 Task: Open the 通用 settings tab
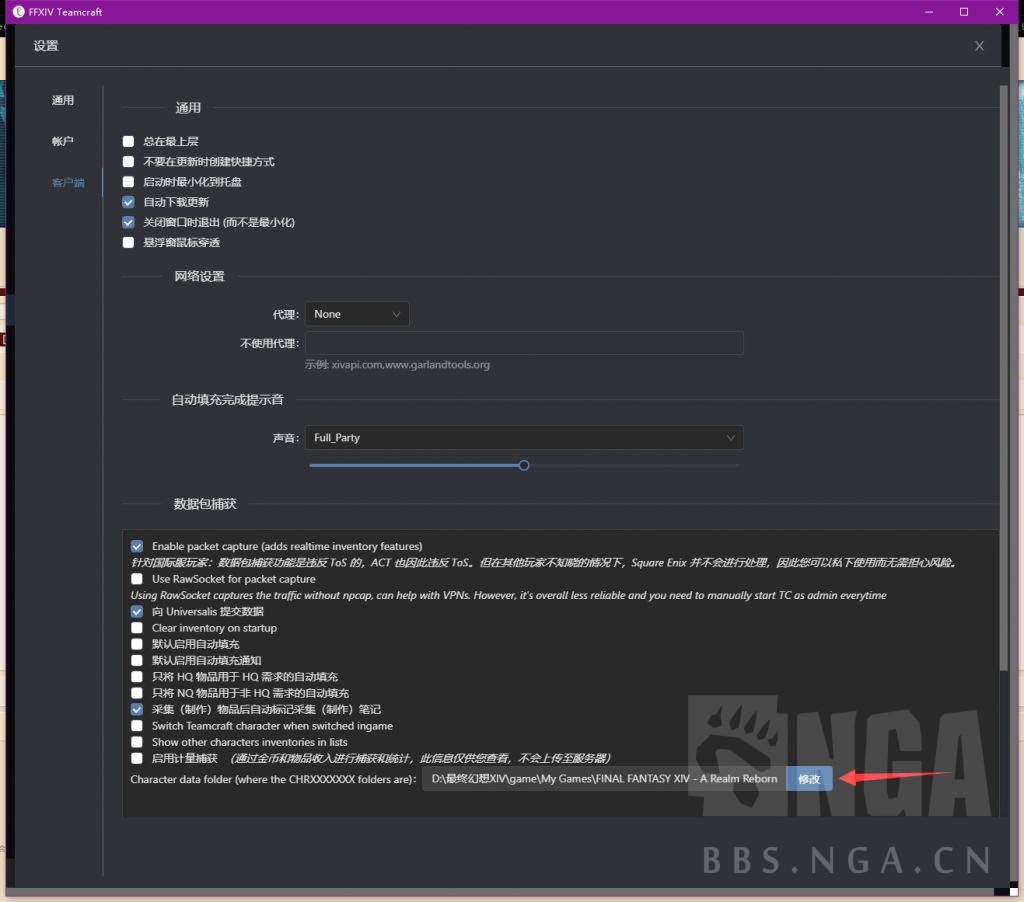tap(63, 100)
